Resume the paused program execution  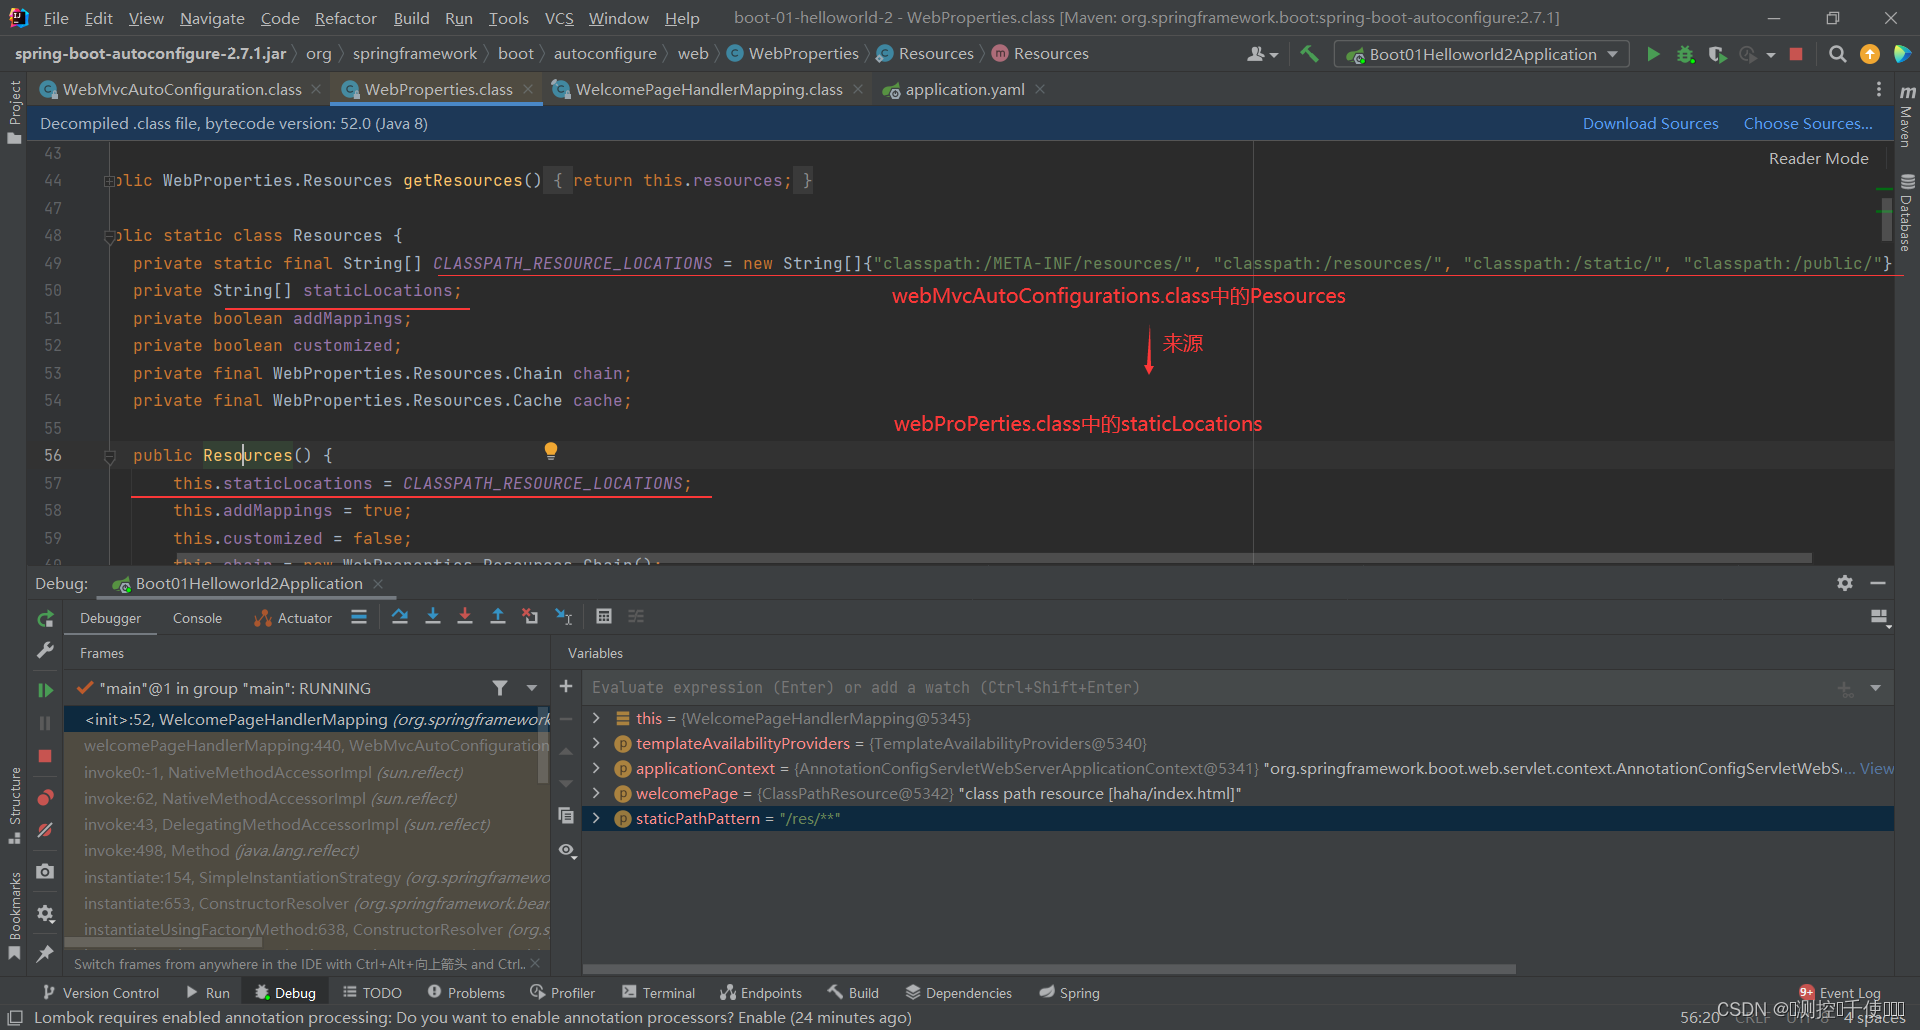pos(45,689)
